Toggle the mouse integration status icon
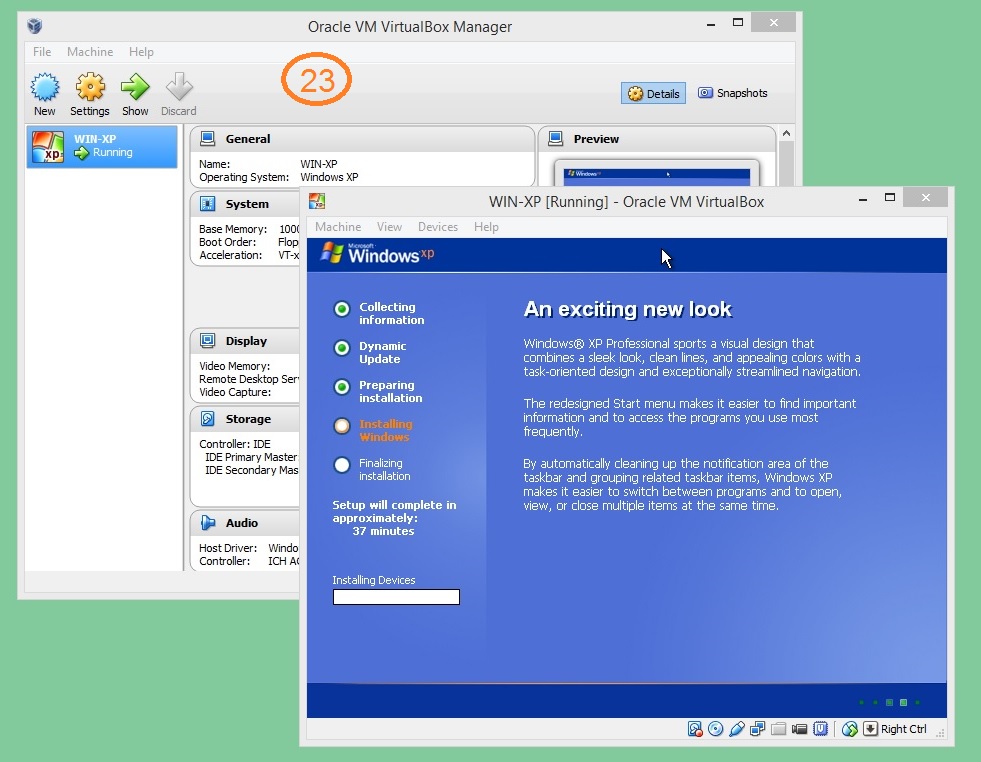 (x=850, y=729)
